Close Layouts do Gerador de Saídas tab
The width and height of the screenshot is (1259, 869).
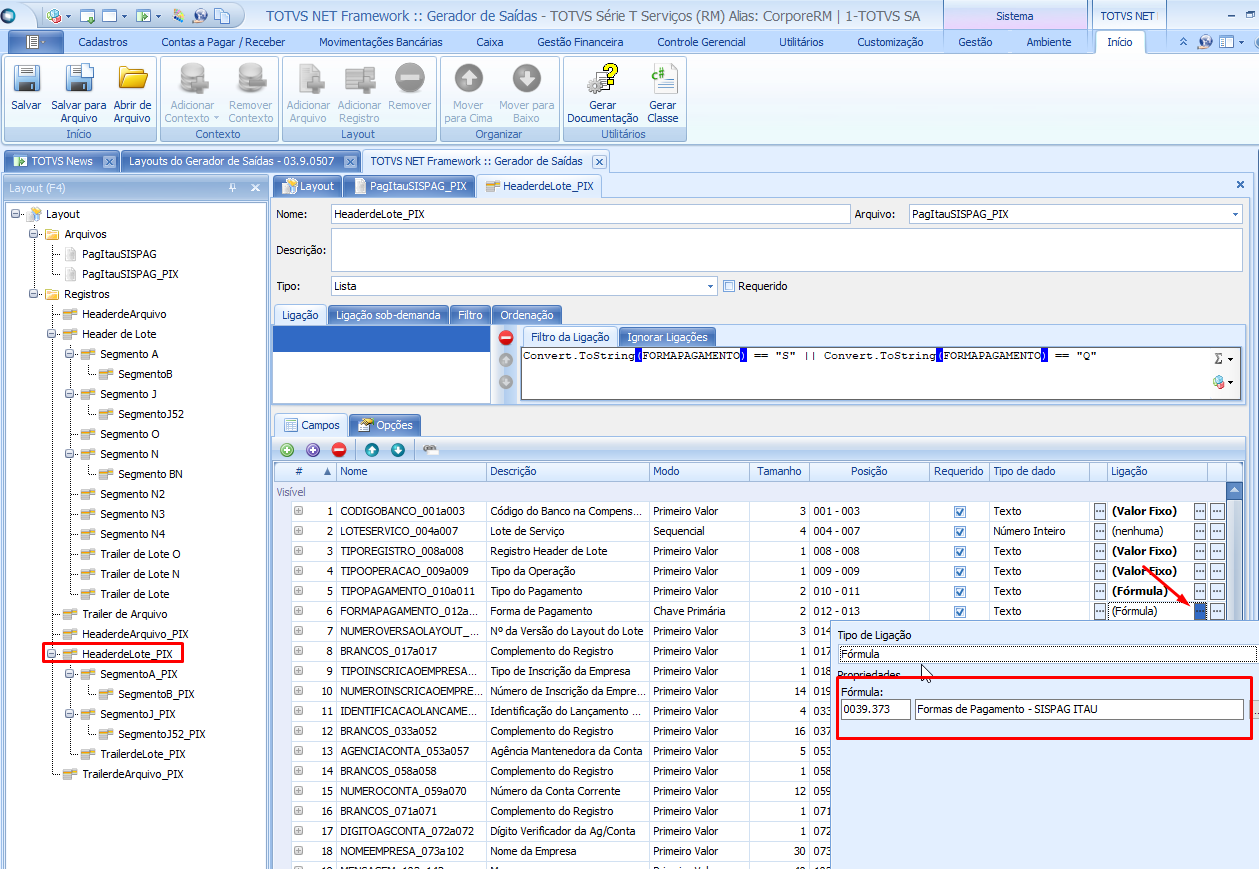click(x=350, y=161)
